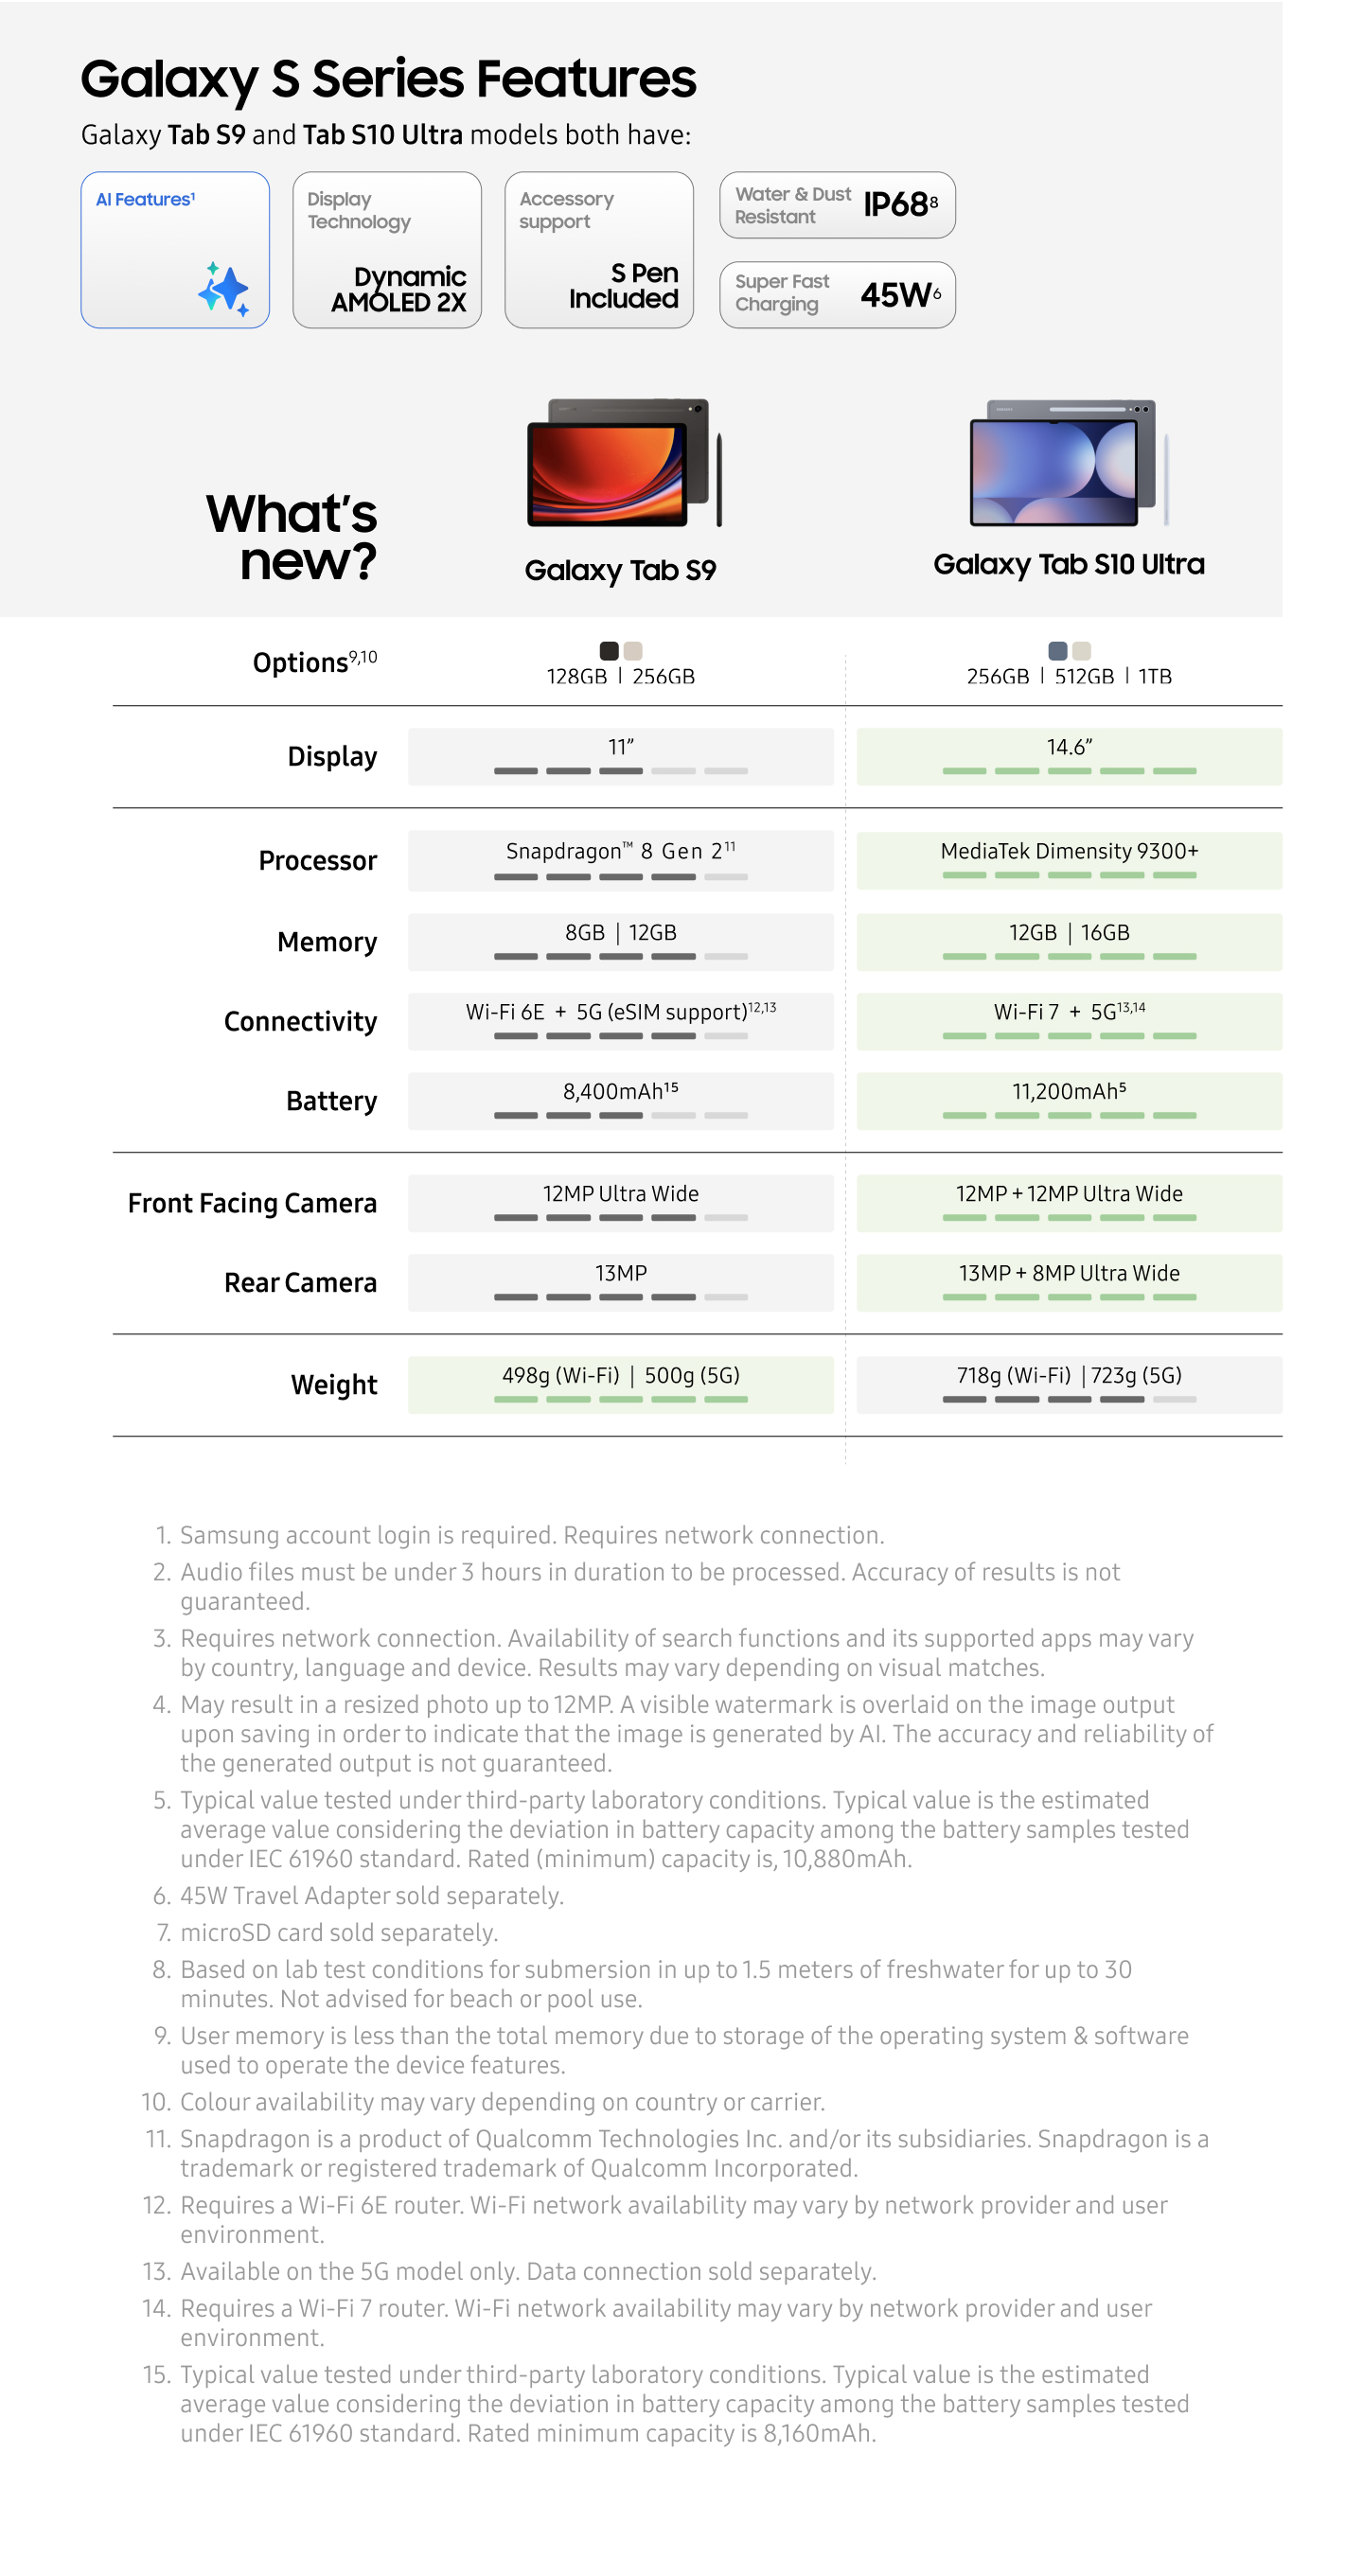1363x2576 pixels.
Task: Click the 11,200mAh battery cell
Action: pos(1068,1100)
